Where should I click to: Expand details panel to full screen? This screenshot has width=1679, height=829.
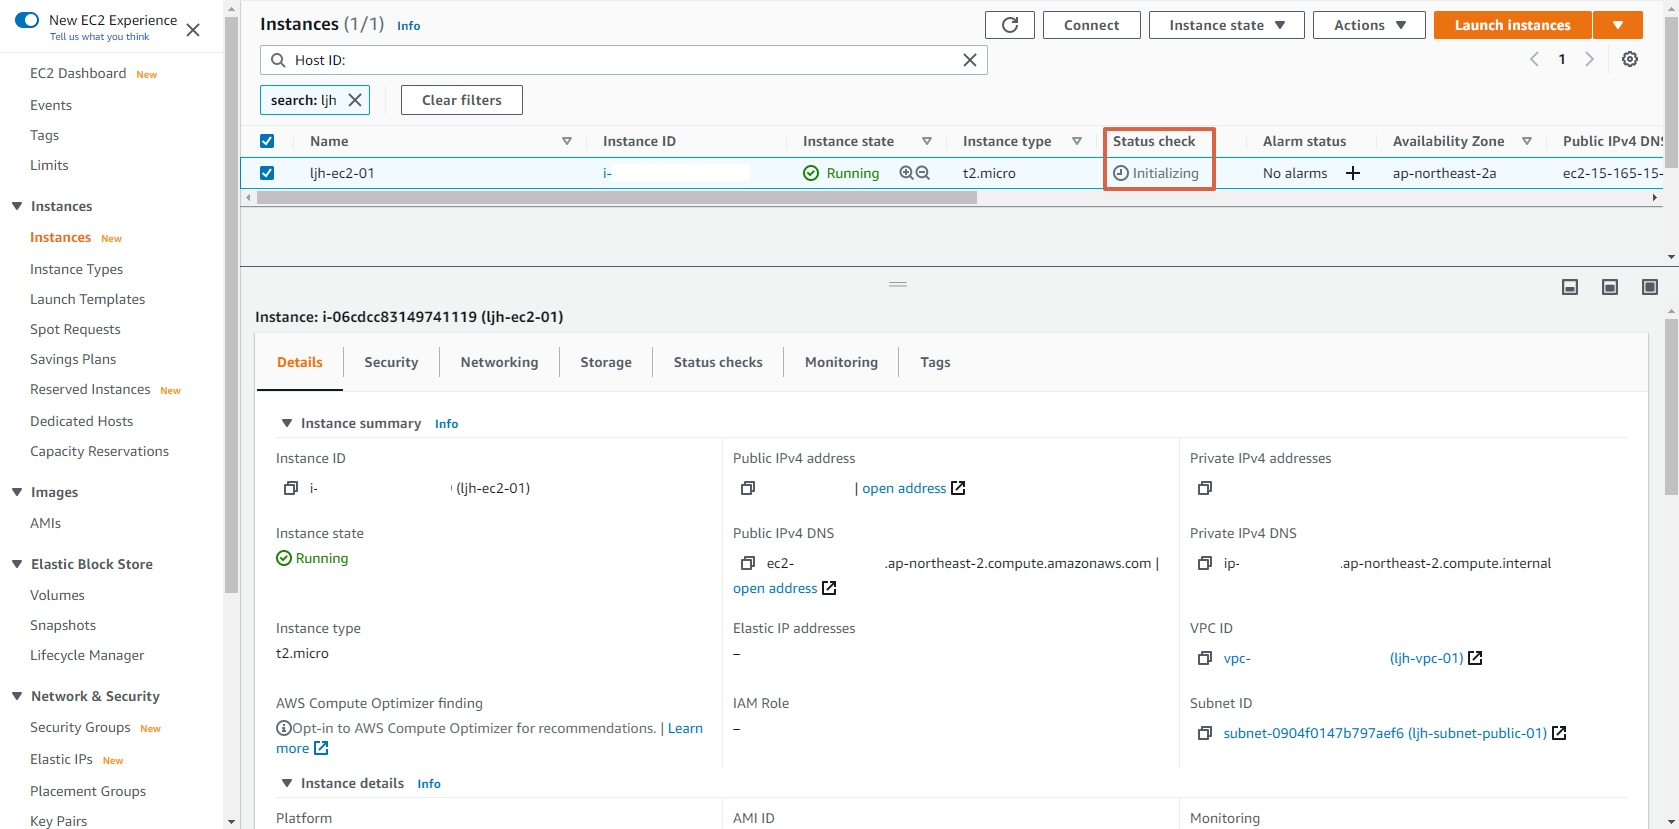[x=1650, y=287]
